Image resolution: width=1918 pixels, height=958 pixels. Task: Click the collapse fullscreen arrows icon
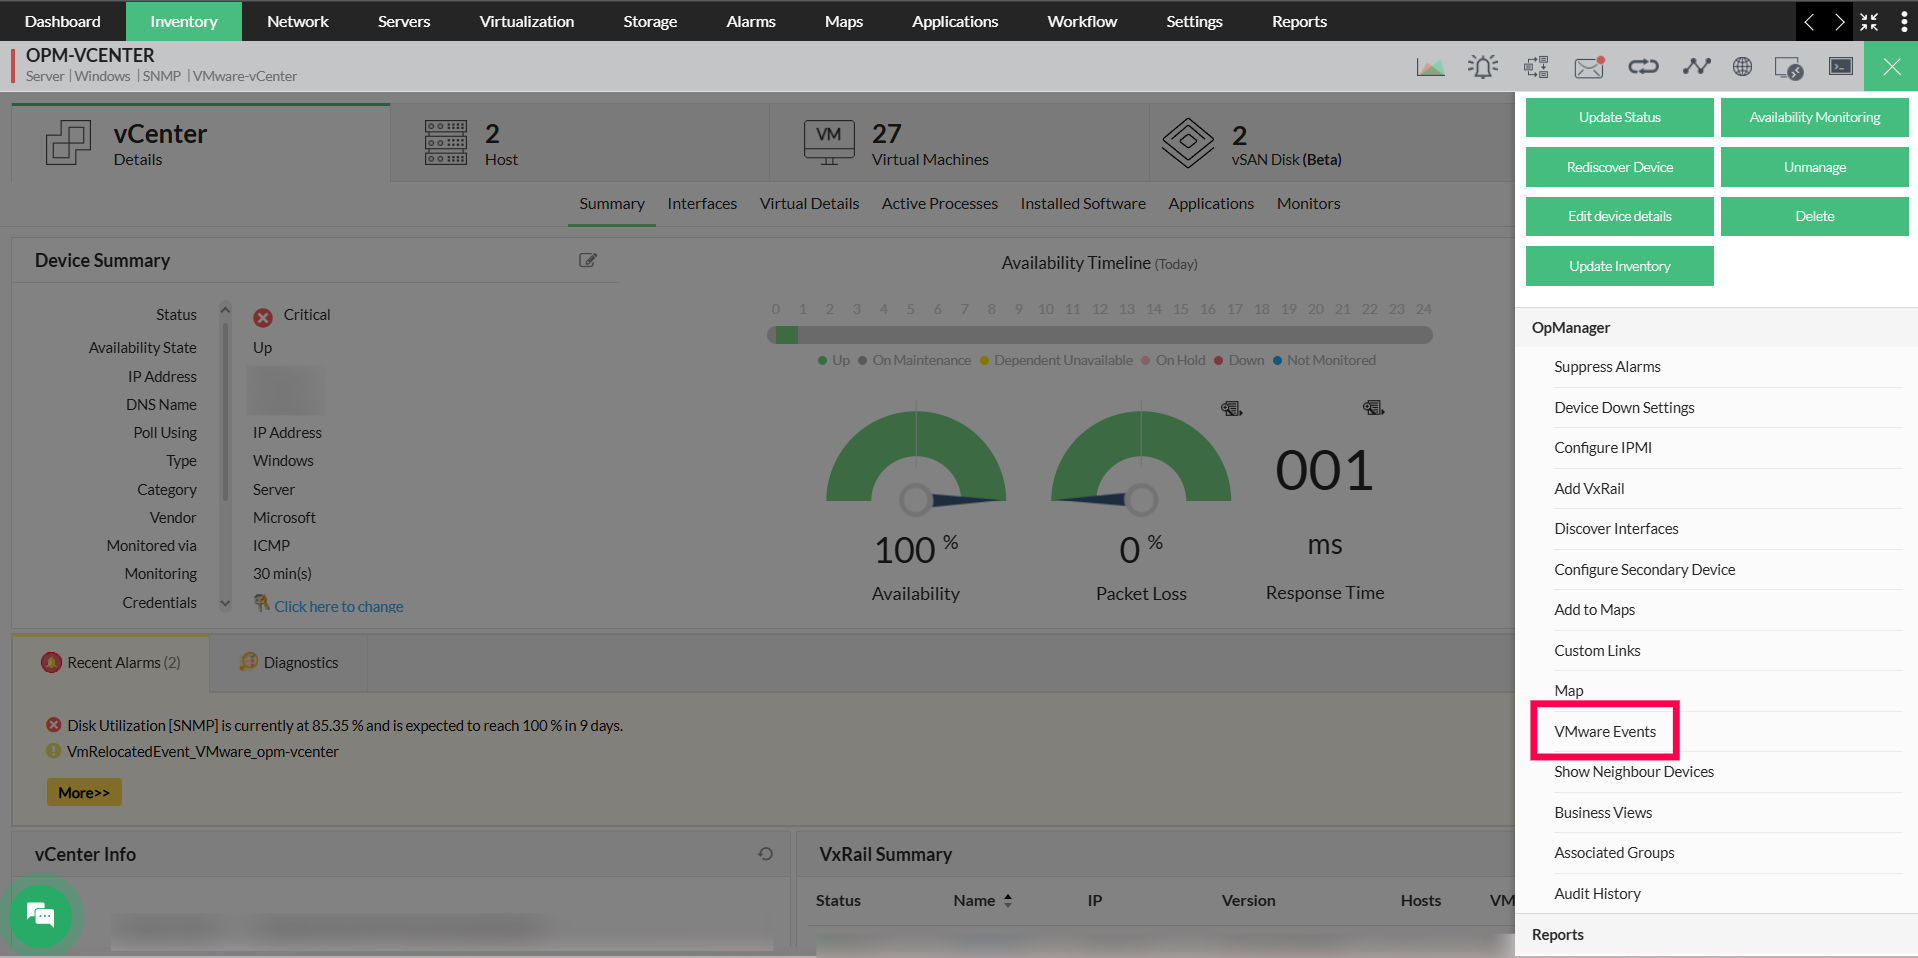[x=1869, y=21]
